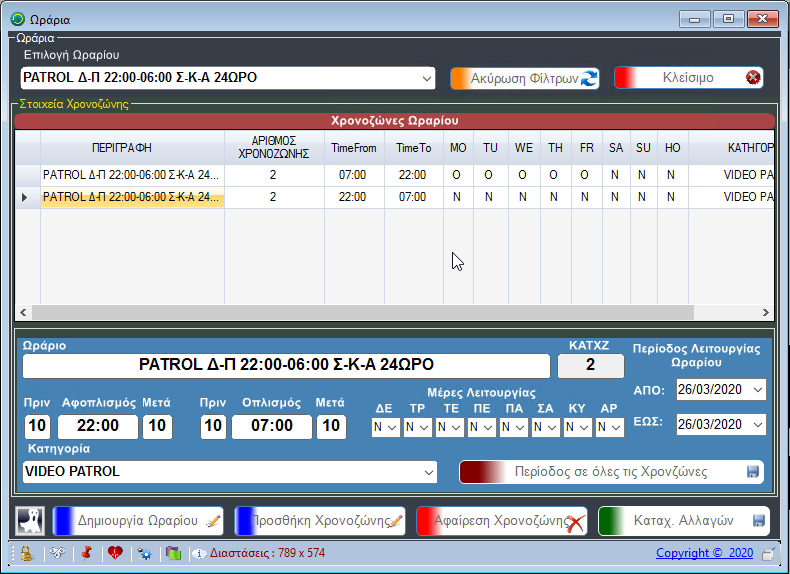790x574 pixels.
Task: Click the Αφοπλισμός time field showing 22:00
Action: [98, 427]
